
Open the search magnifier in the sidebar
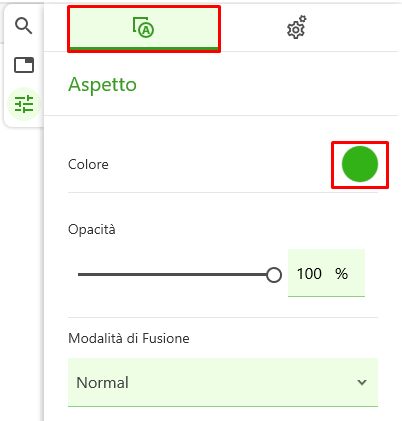[x=24, y=26]
